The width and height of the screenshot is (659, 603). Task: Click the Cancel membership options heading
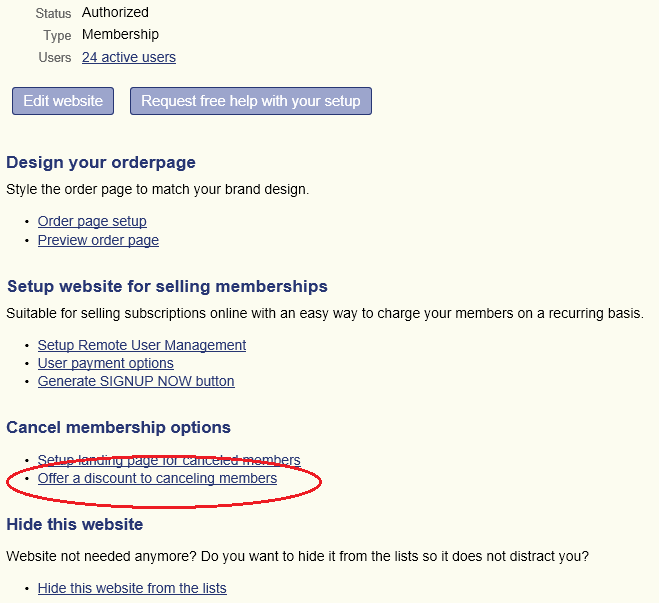pyautogui.click(x=119, y=428)
